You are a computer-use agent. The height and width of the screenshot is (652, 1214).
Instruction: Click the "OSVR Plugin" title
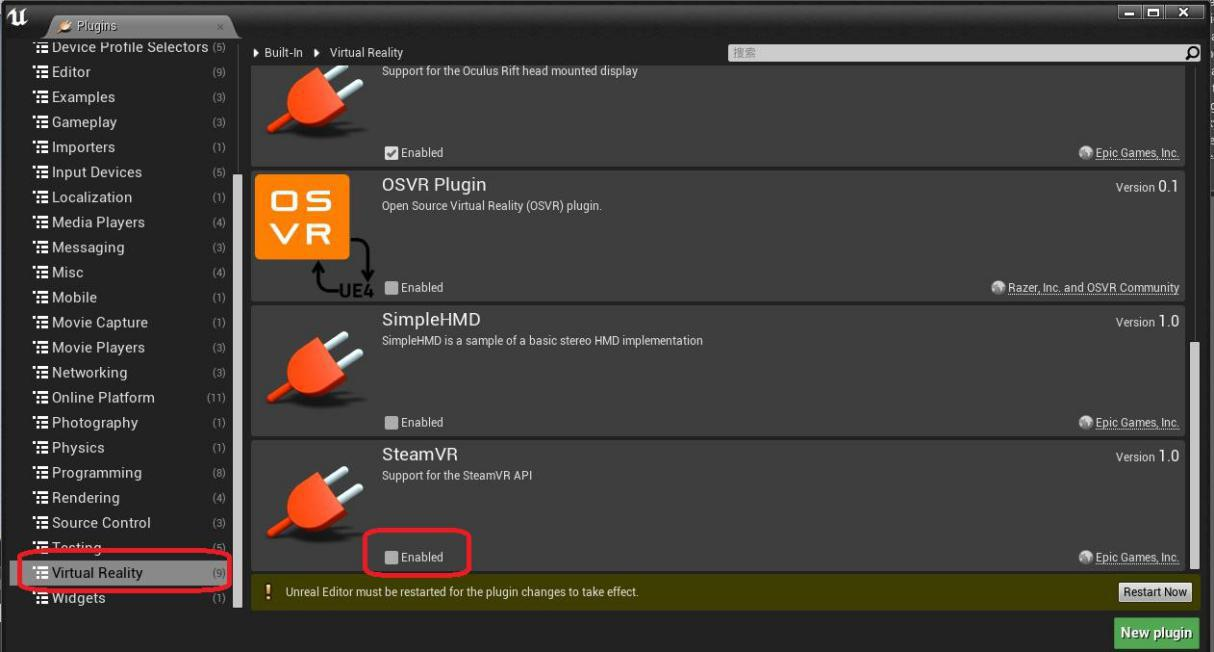434,185
